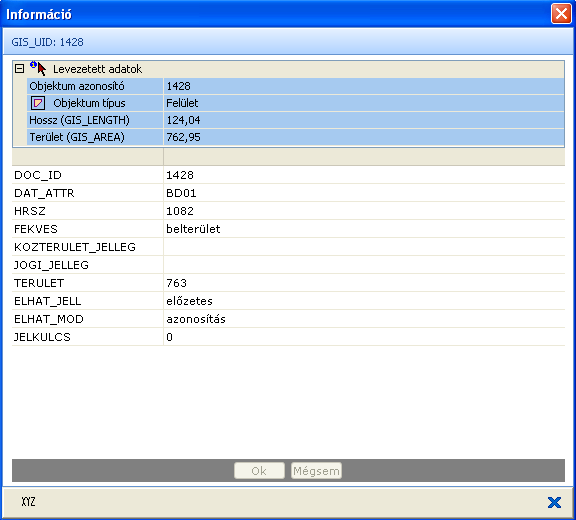The height and width of the screenshot is (520, 576).
Task: Click the belterület value cell
Action: [364, 229]
